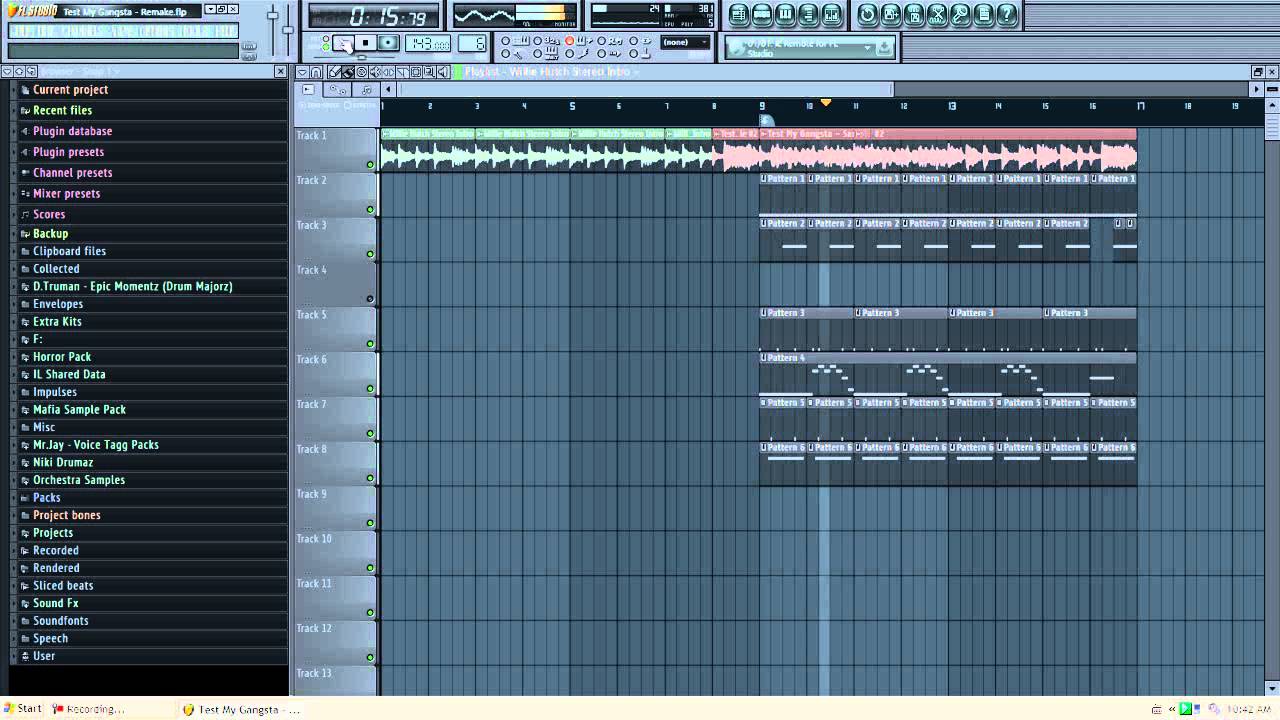Select the Slip tool in Playlist toolbar
The height and width of the screenshot is (720, 1280).
point(388,72)
